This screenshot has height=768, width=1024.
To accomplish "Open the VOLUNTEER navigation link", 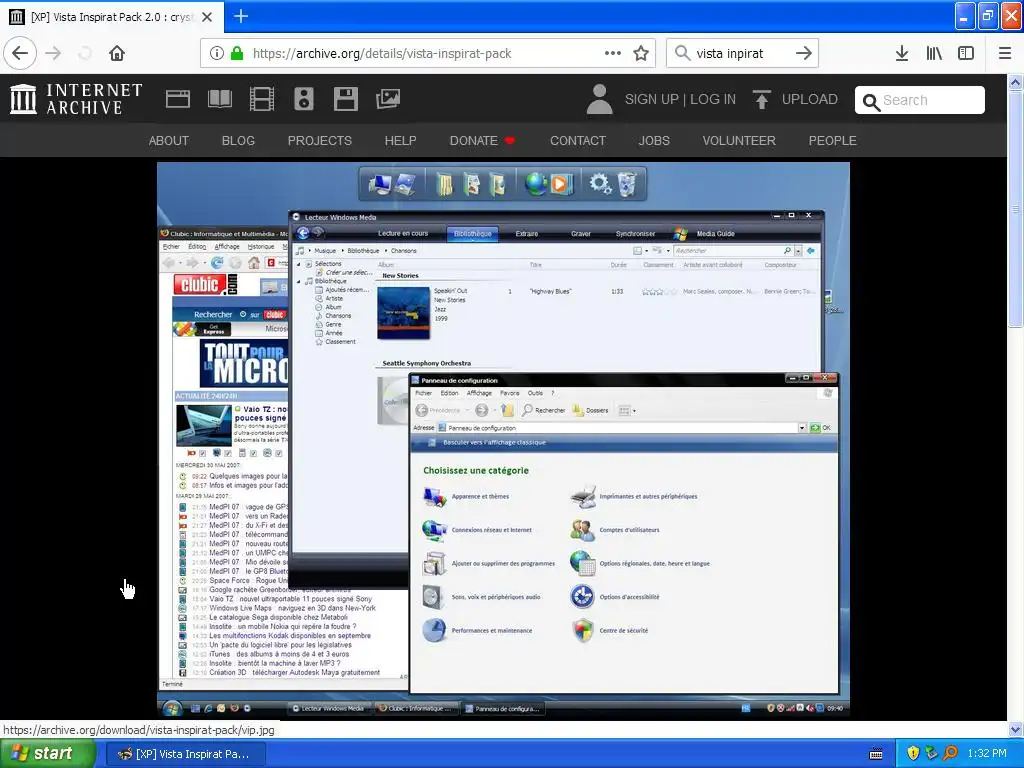I will point(739,140).
